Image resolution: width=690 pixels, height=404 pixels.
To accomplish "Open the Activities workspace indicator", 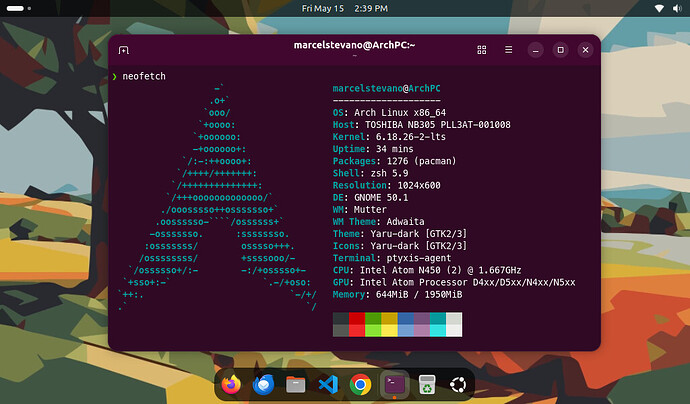I will coord(18,8).
